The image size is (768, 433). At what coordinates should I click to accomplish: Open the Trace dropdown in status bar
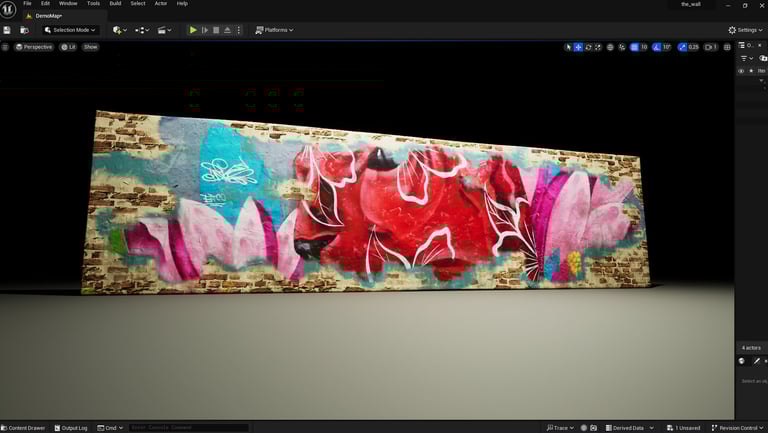pyautogui.click(x=560, y=428)
